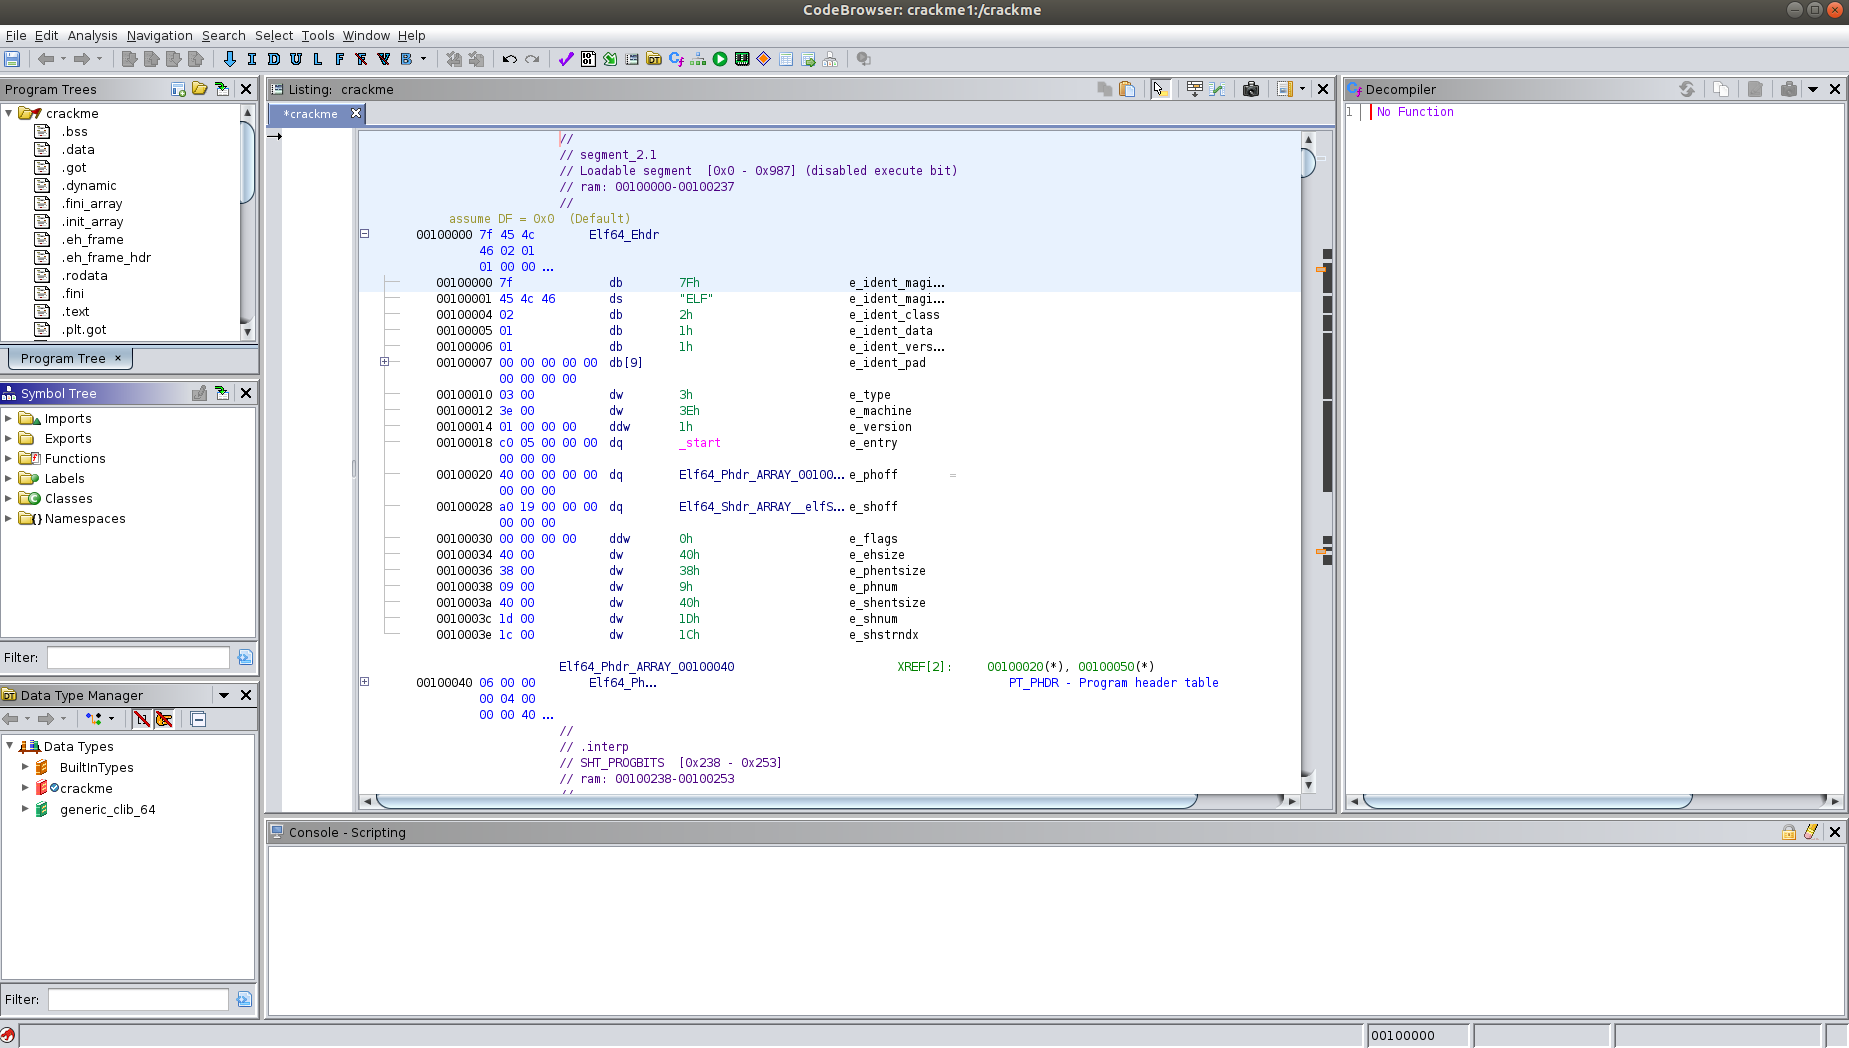Click Listing diff/markup icon beside camera
The height and width of the screenshot is (1048, 1849).
(x=1217, y=89)
